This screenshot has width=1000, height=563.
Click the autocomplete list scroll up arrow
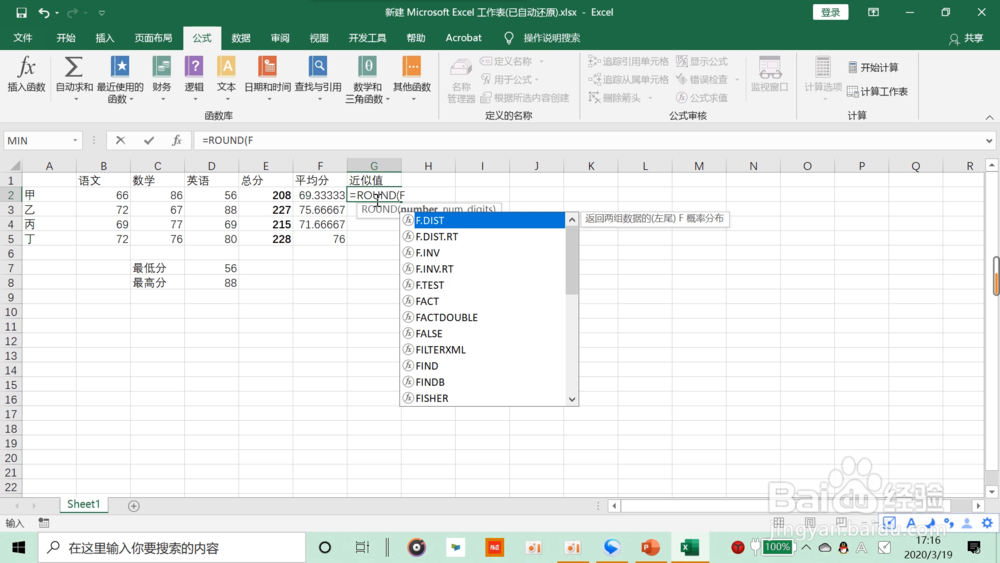[572, 219]
